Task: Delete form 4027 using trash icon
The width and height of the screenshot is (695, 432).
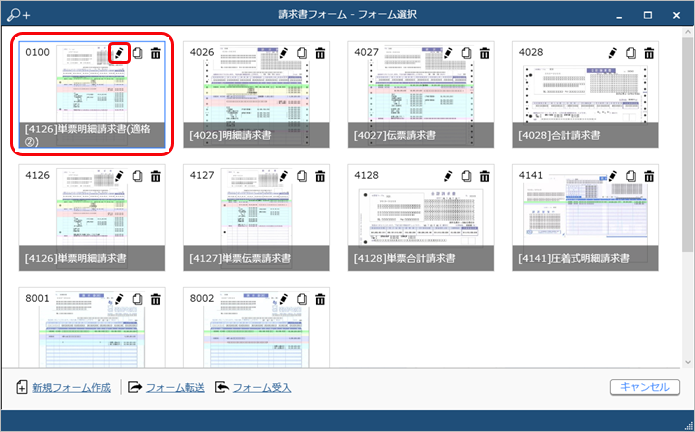Action: (484, 53)
